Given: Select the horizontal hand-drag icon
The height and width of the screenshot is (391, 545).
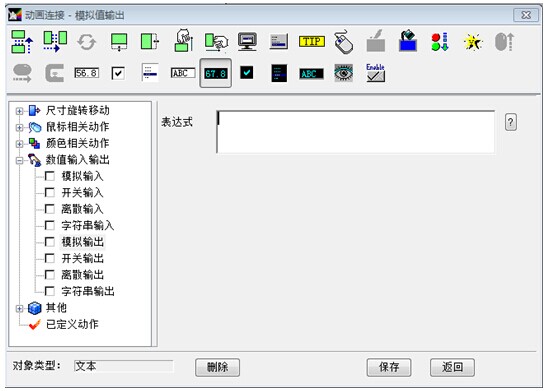Looking at the screenshot, I should pyautogui.click(x=216, y=42).
